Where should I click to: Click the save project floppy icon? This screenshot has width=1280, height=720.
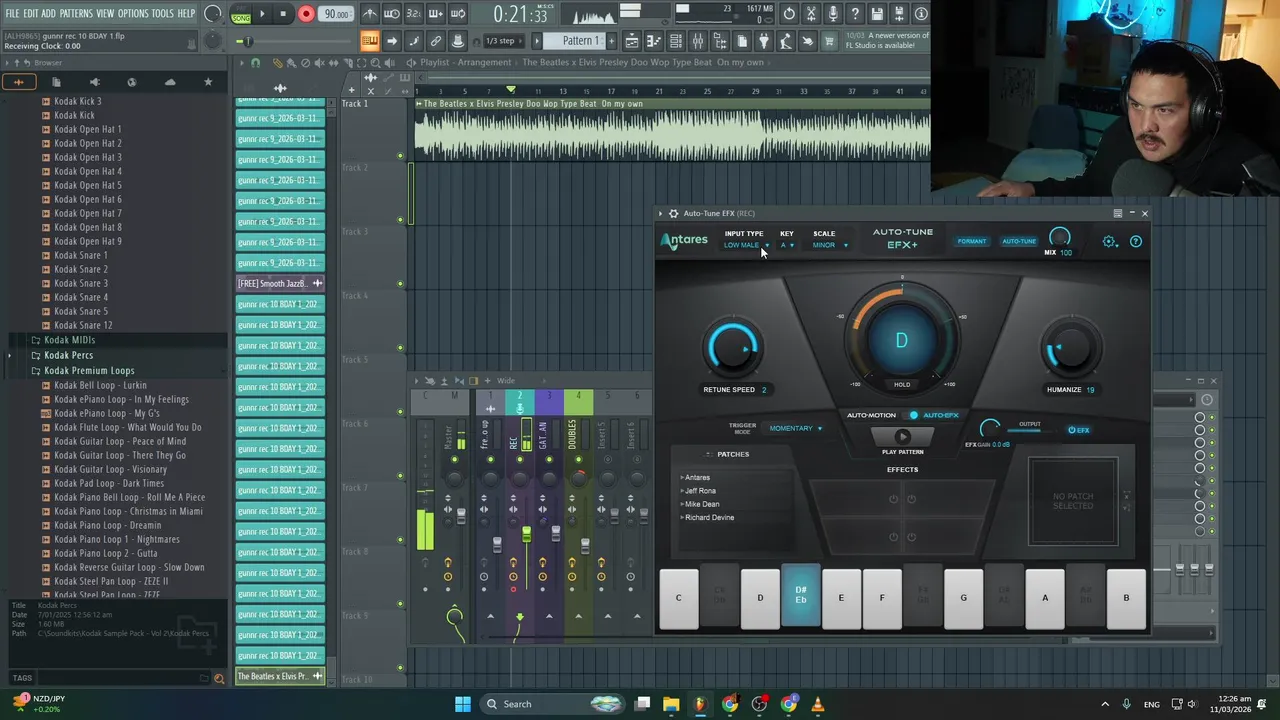click(x=877, y=14)
